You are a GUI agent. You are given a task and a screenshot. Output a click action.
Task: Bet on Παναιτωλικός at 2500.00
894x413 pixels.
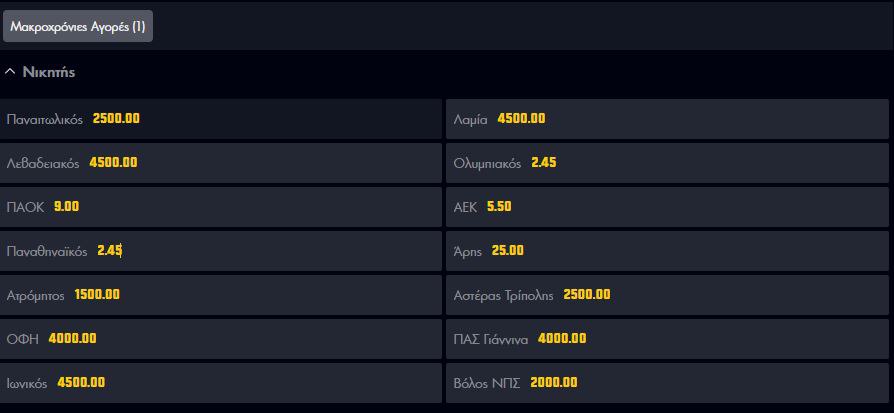coord(221,119)
